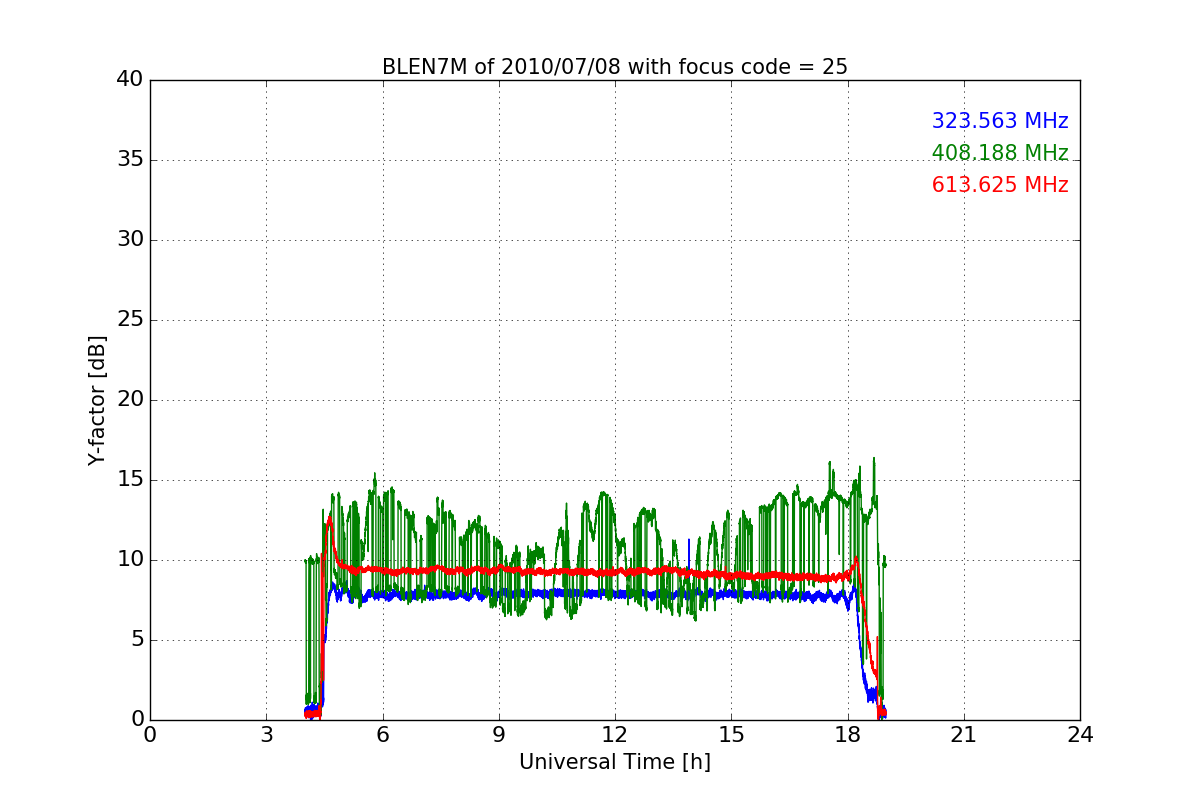
Task: Click the x-axis tick label '24'
Action: 1080,735
